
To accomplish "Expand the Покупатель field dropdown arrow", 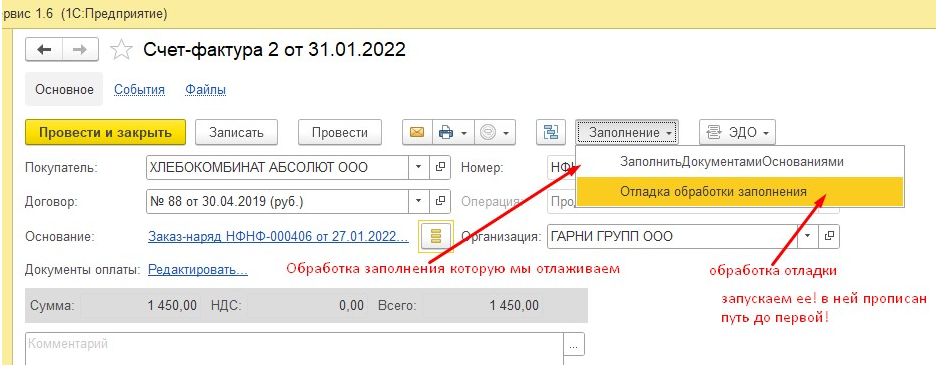I will (x=419, y=168).
